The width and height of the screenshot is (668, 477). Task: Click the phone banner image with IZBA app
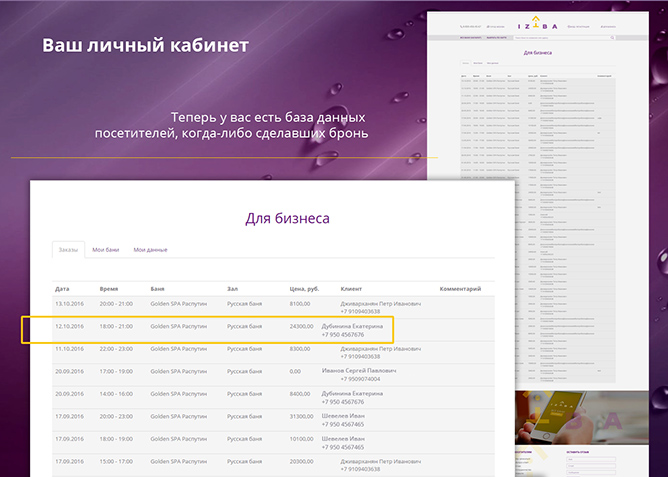click(x=582, y=418)
